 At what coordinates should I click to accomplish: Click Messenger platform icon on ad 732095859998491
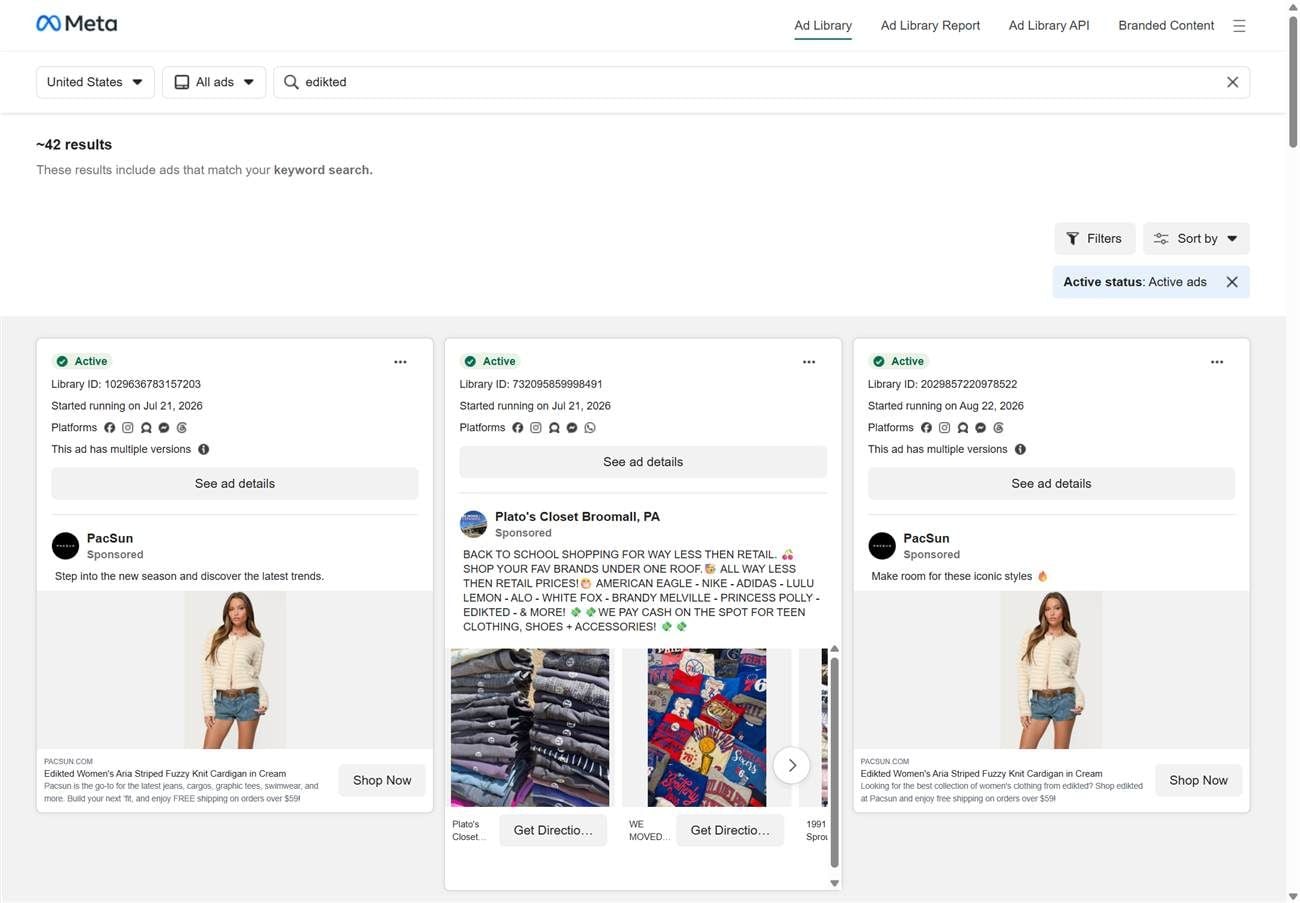click(x=572, y=428)
